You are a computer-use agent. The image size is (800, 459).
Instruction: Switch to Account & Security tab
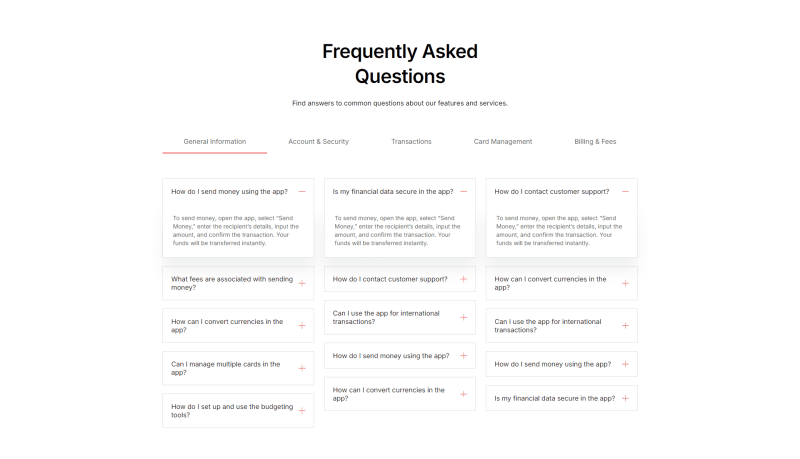tap(318, 142)
